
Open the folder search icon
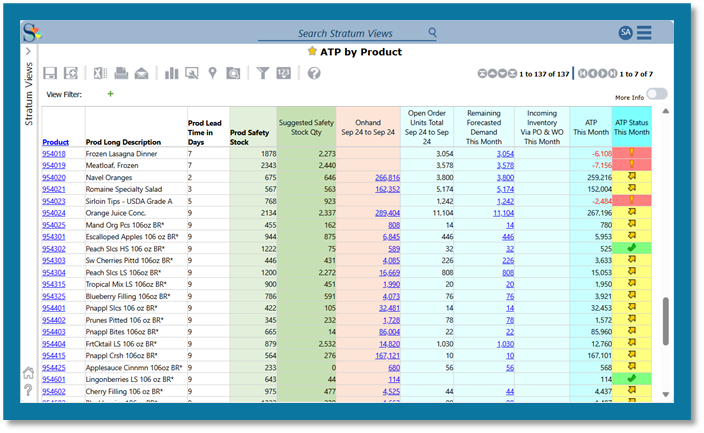coord(233,73)
